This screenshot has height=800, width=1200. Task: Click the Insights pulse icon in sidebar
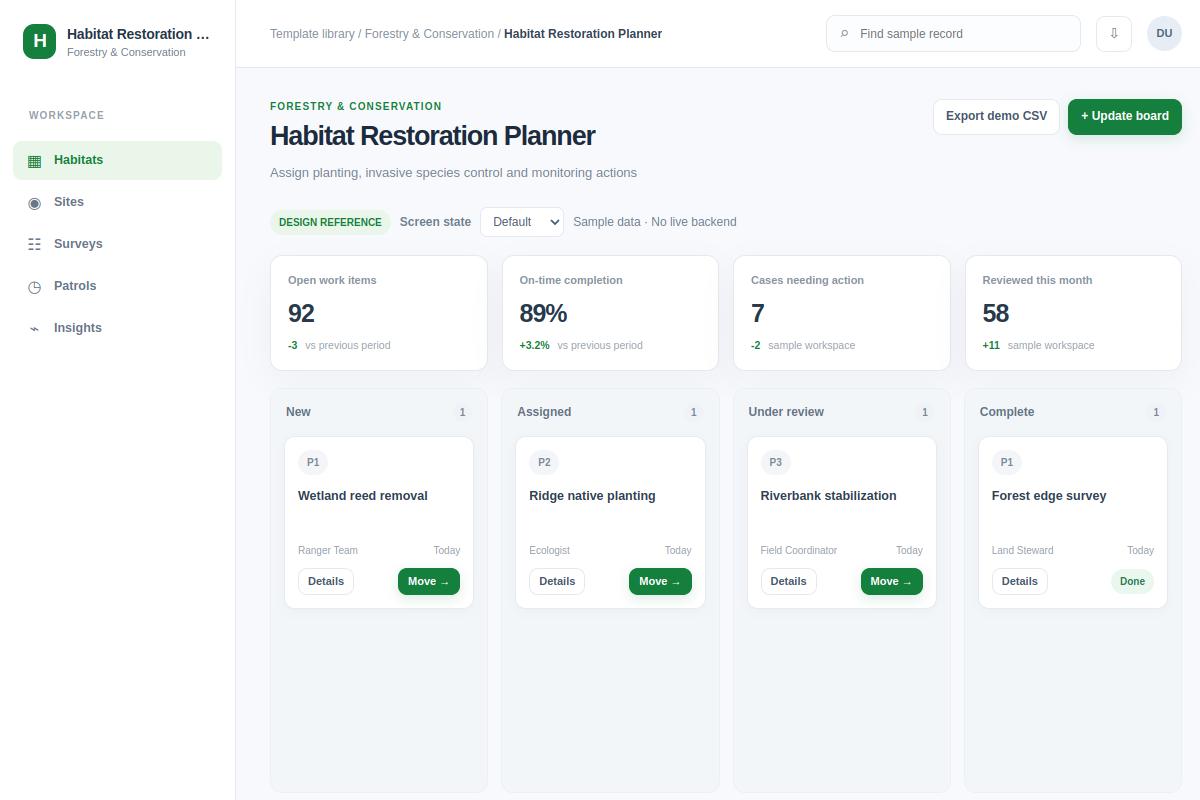(35, 328)
